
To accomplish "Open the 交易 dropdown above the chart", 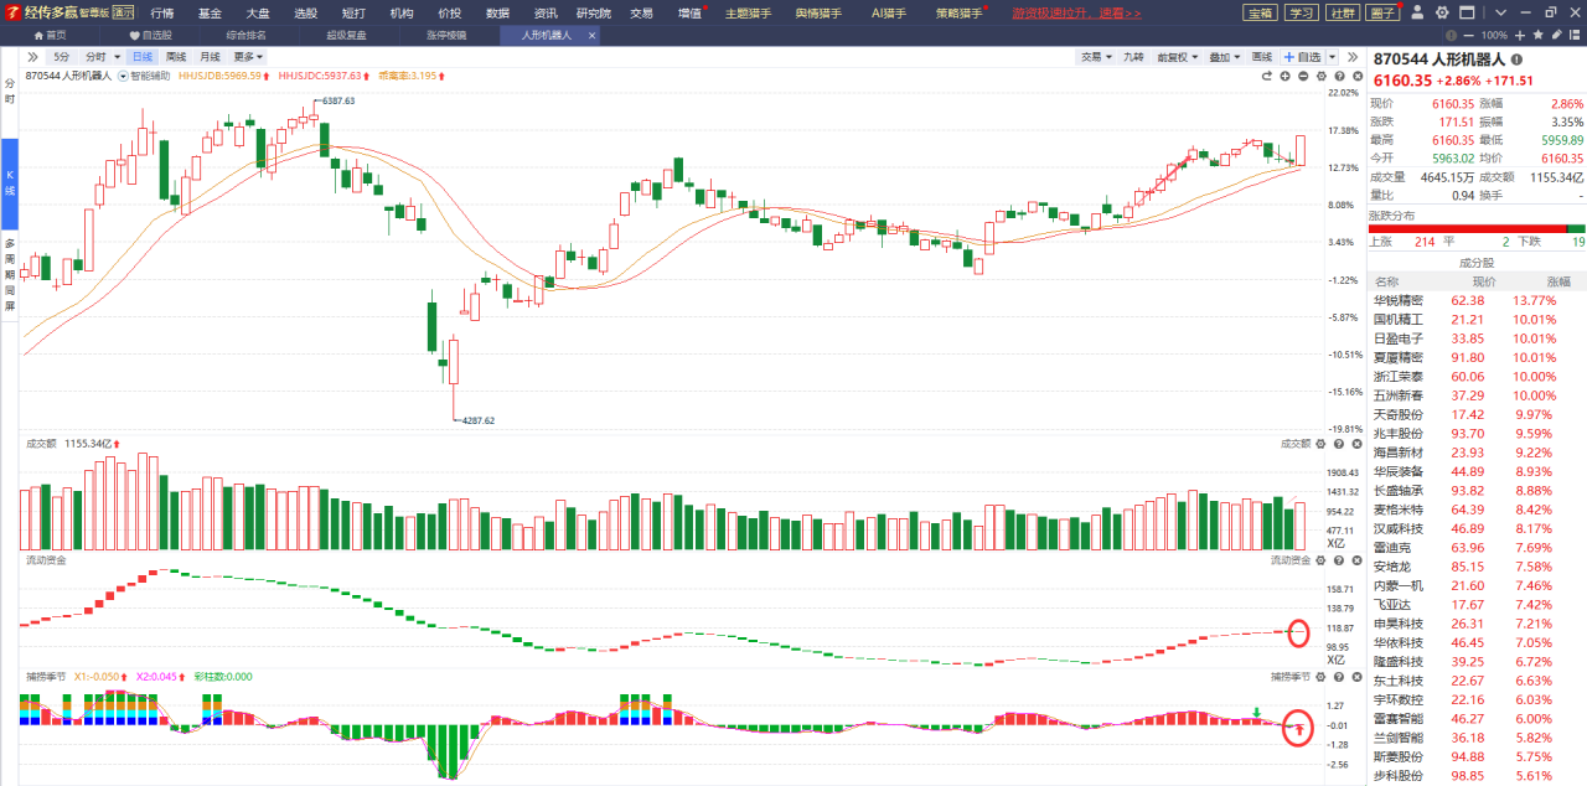I will 1096,57.
